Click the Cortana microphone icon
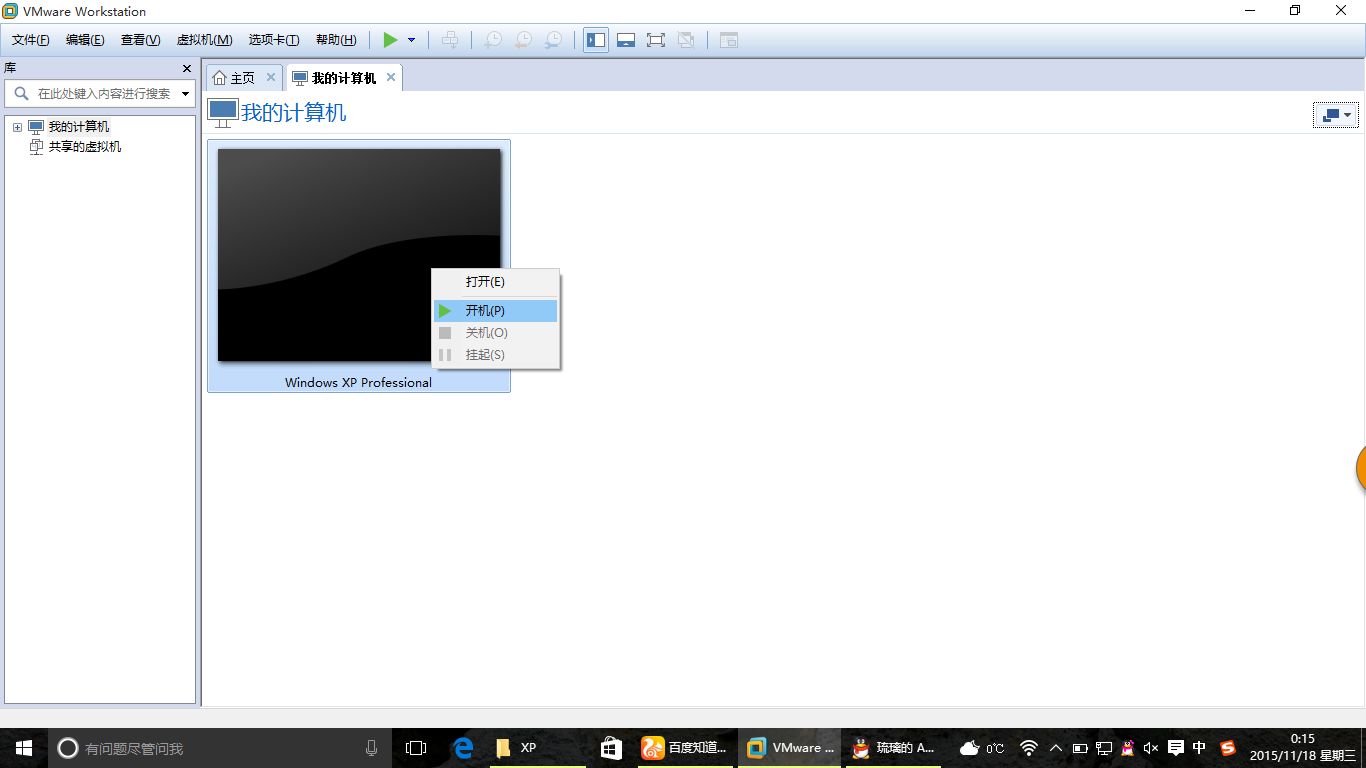1366x768 pixels. pyautogui.click(x=371, y=748)
